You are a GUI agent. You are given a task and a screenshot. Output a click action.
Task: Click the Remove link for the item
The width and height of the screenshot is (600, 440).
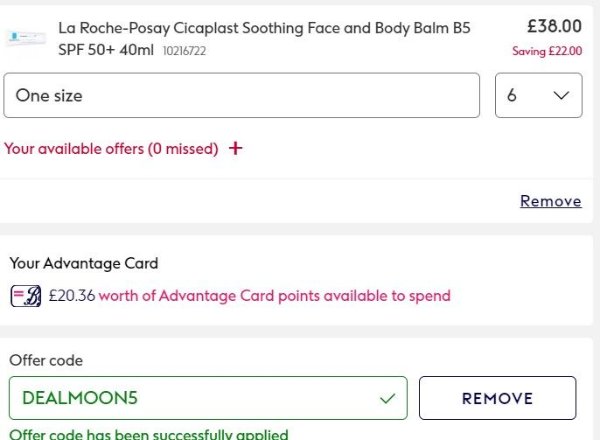[550, 201]
